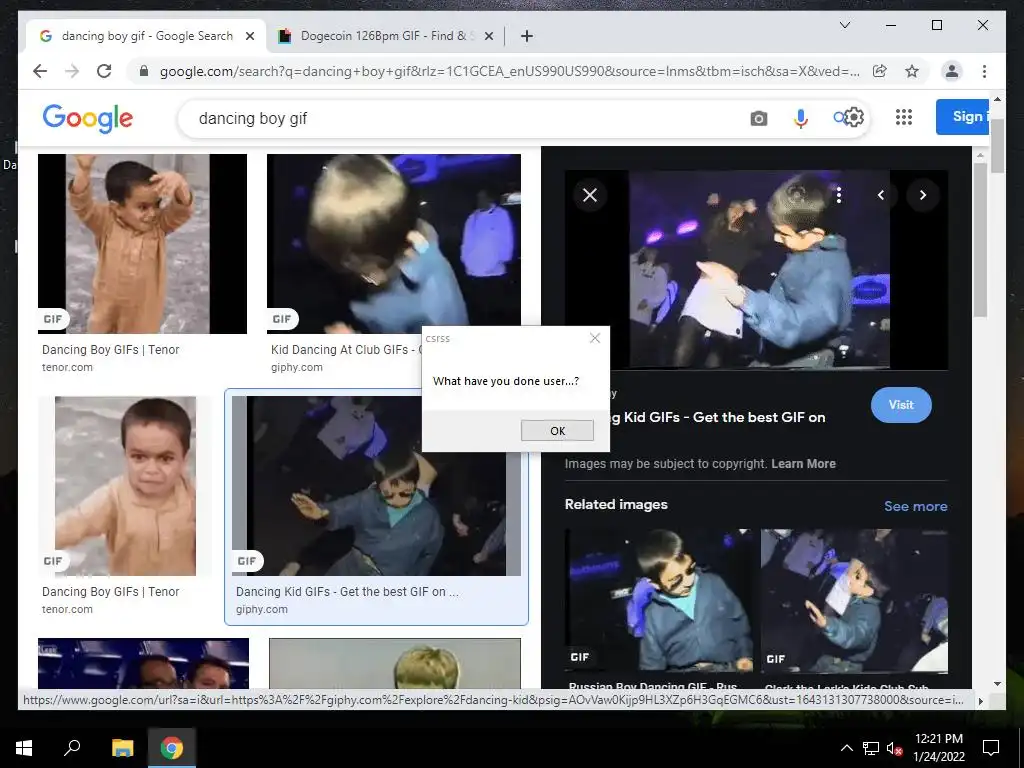Image resolution: width=1024 pixels, height=768 pixels.
Task: Click the voice search microphone icon
Action: click(801, 118)
